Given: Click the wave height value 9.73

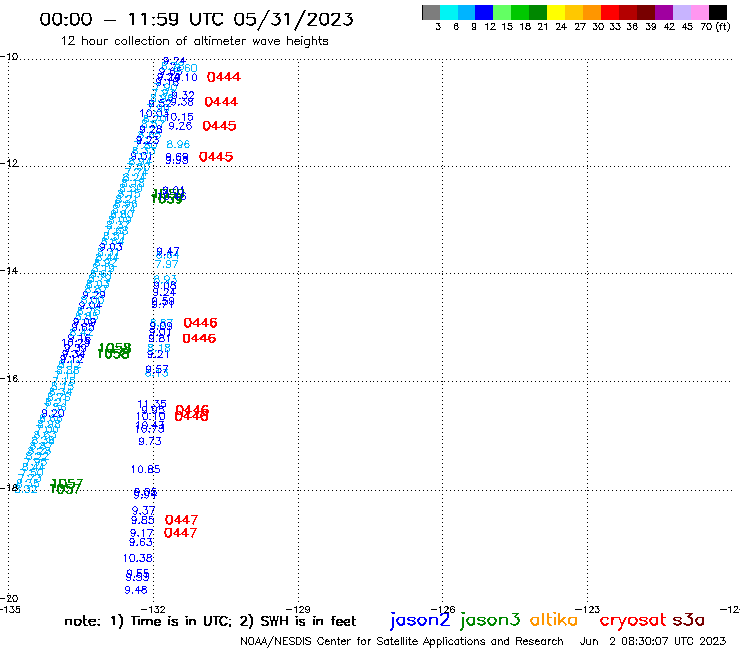Looking at the screenshot, I should pyautogui.click(x=150, y=441).
